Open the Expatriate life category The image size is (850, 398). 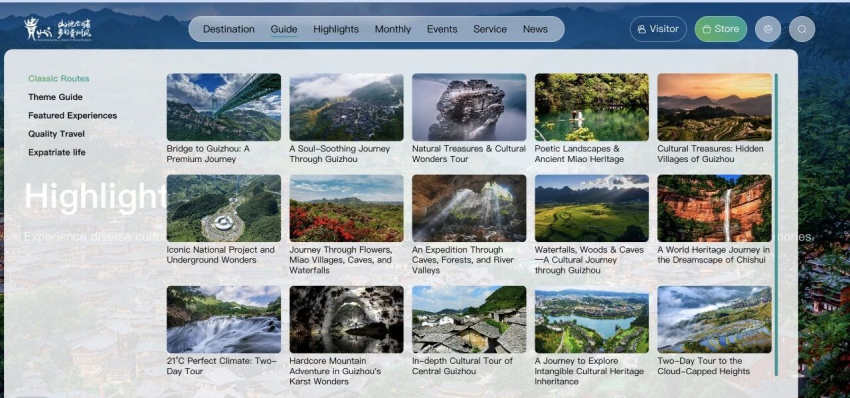[57, 152]
